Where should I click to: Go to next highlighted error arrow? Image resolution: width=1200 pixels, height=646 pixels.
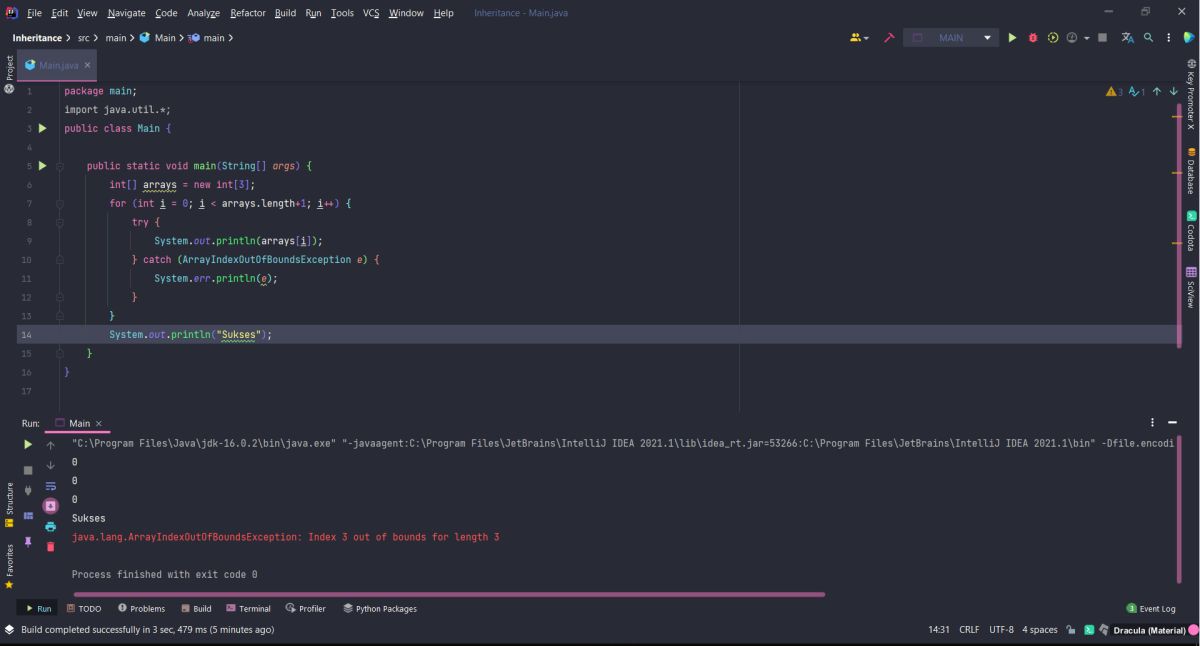click(x=1174, y=91)
